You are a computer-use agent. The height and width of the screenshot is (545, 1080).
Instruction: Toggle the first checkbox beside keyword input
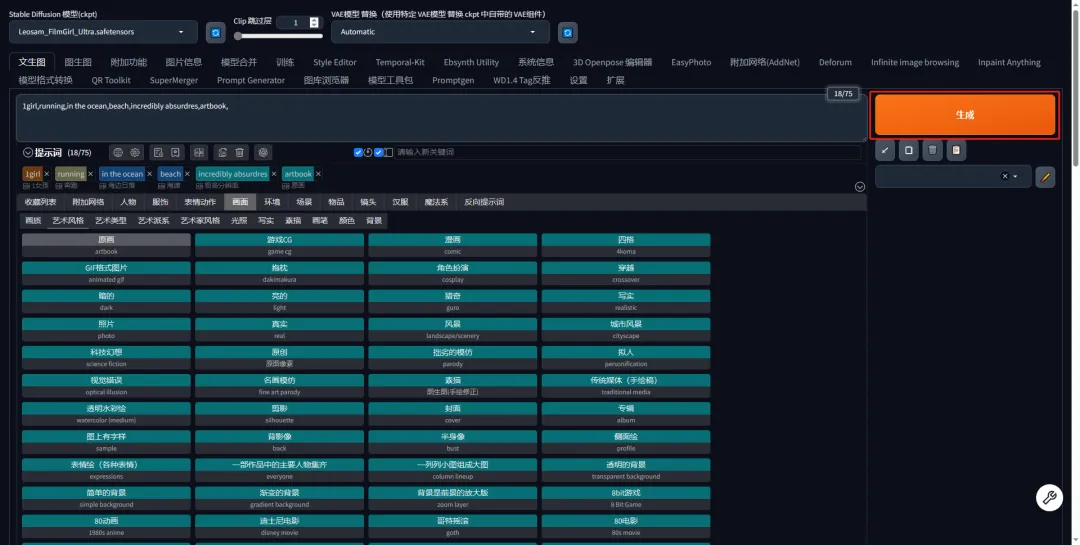click(x=358, y=152)
